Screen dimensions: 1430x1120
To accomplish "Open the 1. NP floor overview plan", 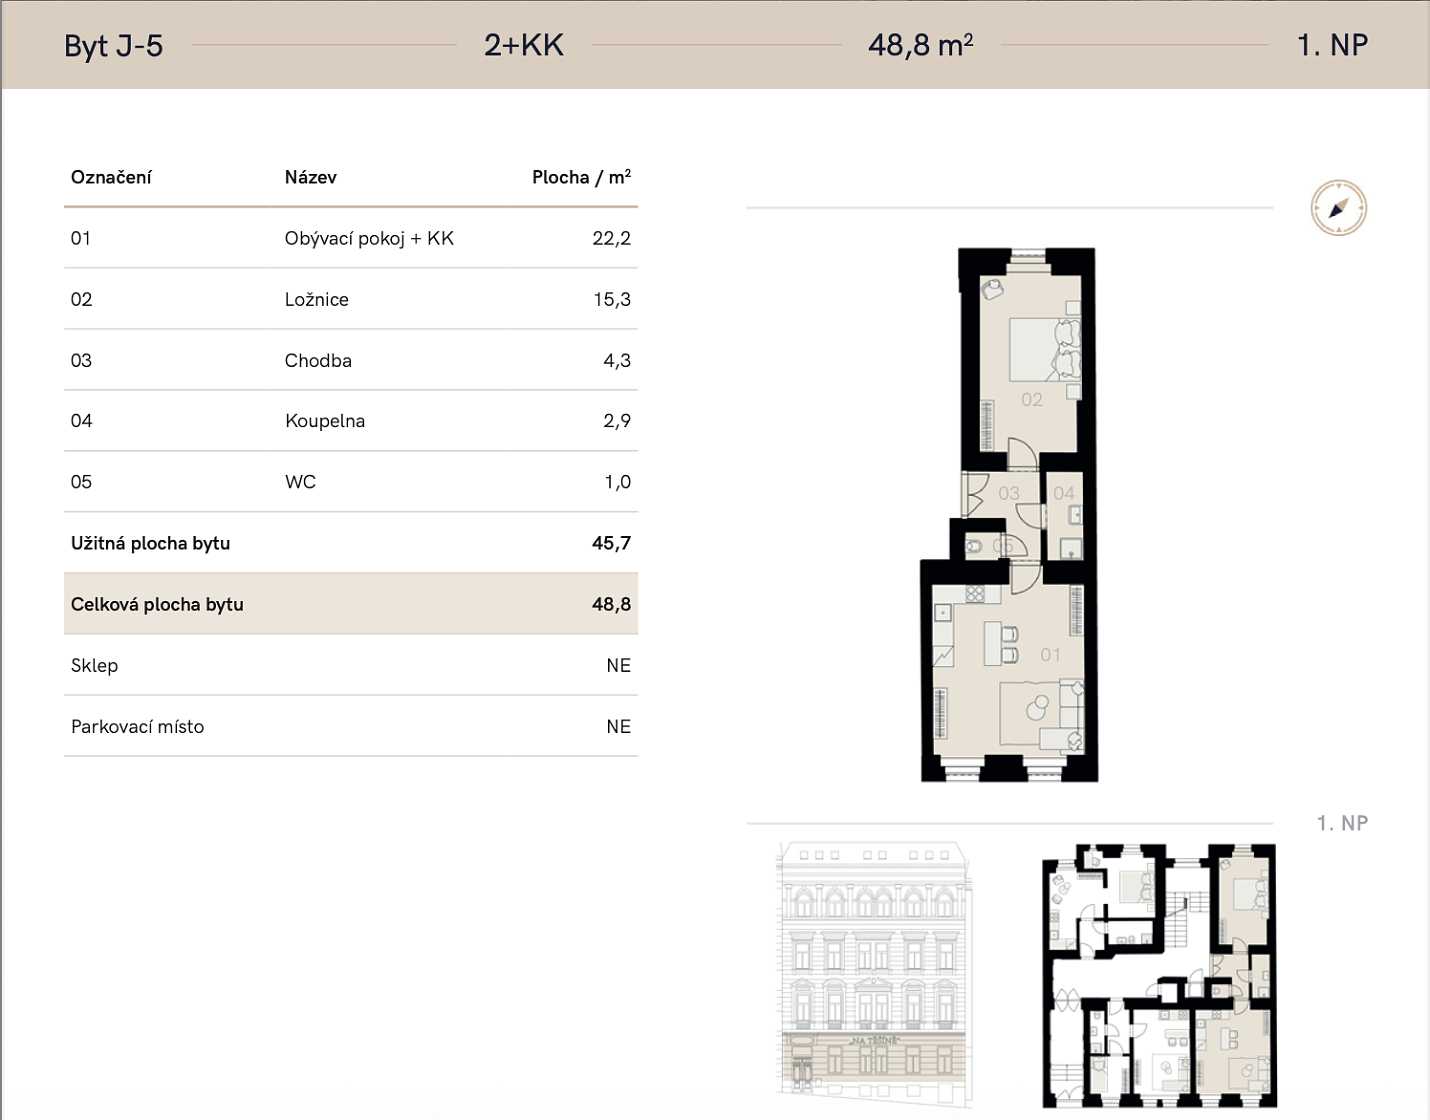I will pos(1159,976).
